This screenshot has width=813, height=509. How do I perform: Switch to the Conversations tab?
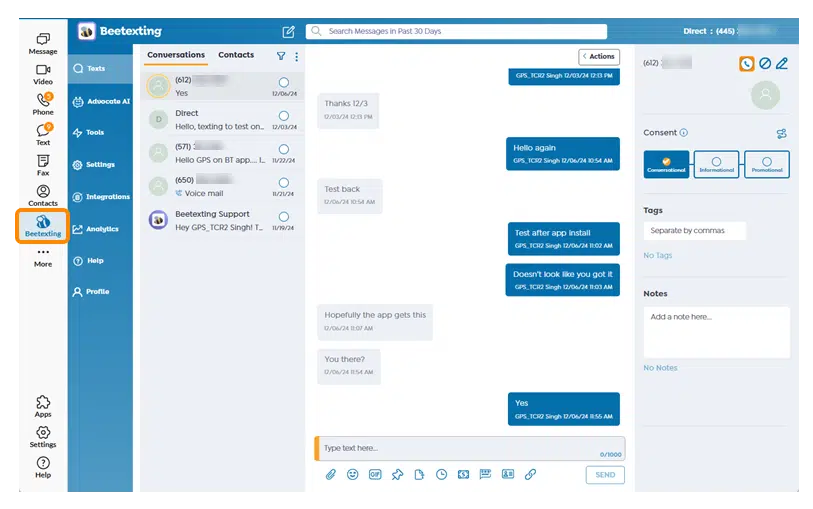click(x=176, y=55)
